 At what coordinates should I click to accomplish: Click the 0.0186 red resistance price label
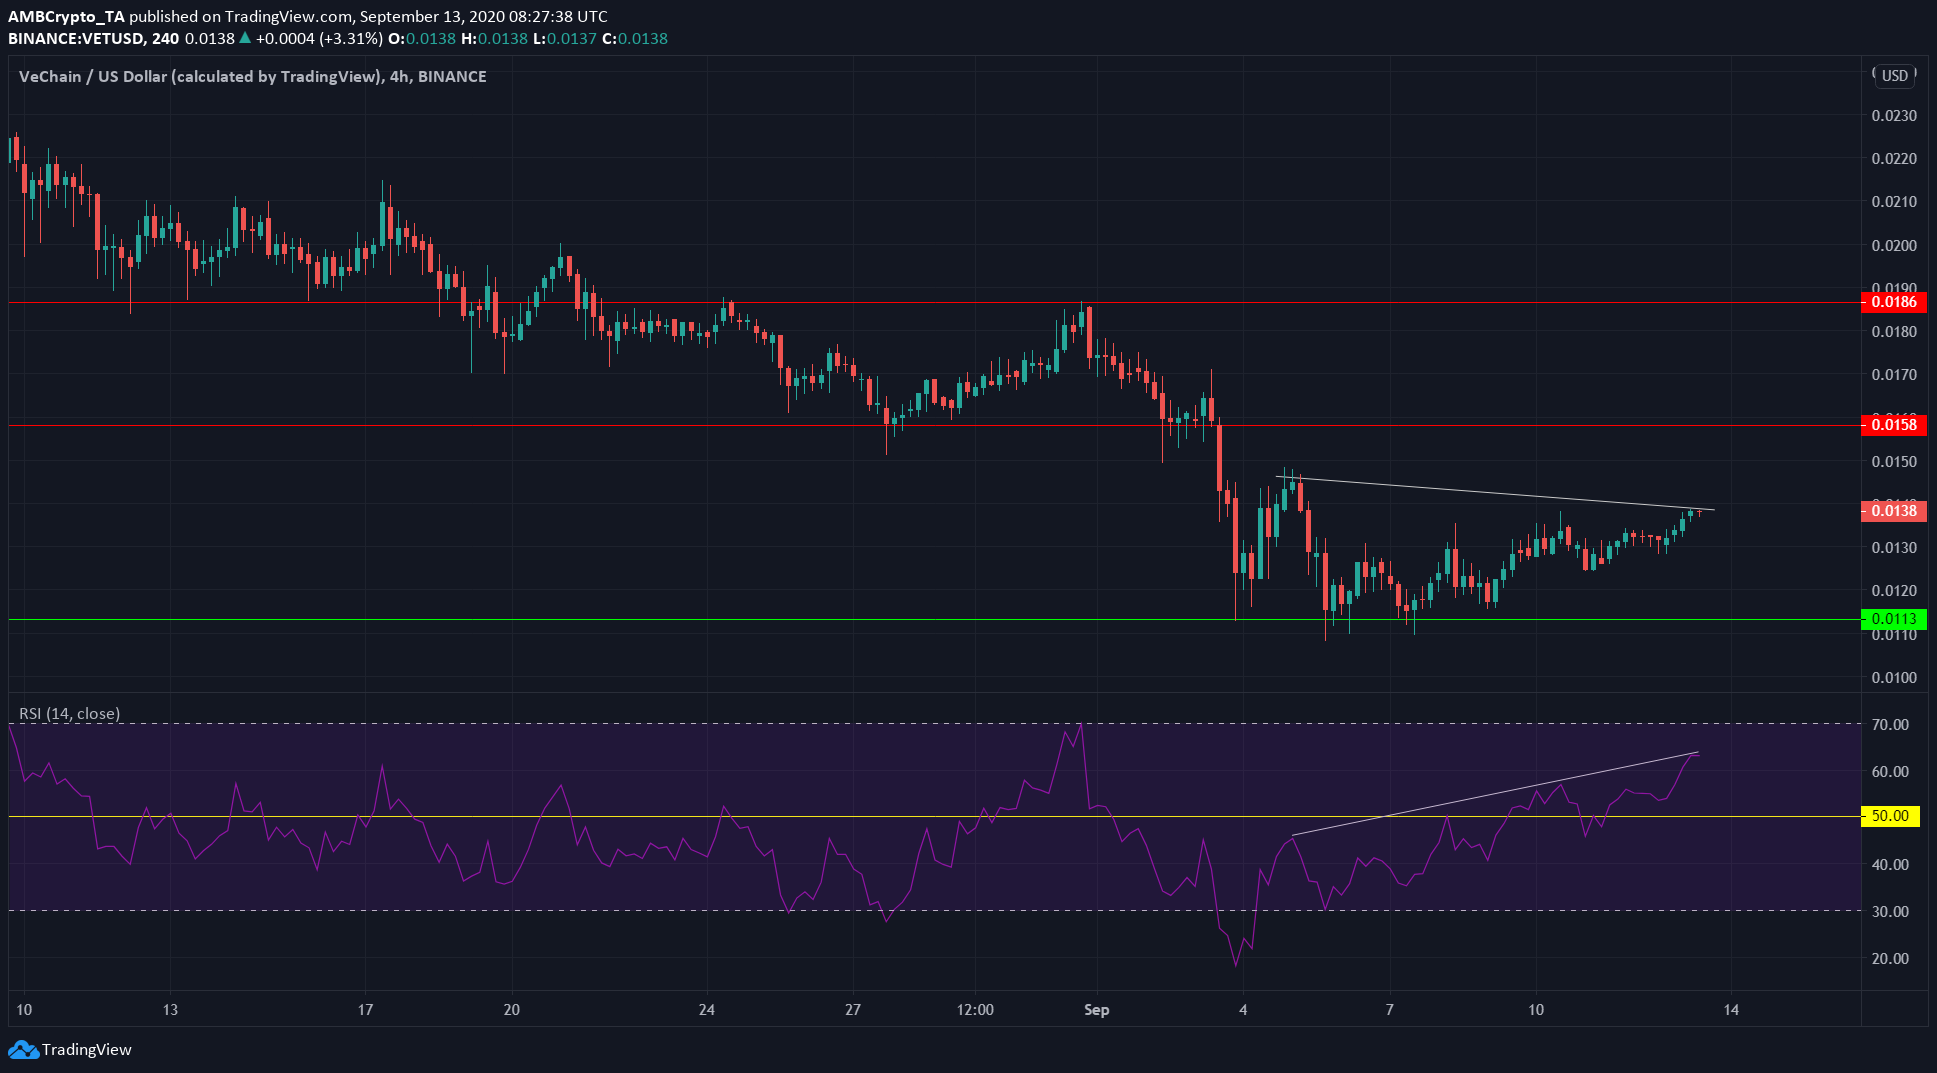(x=1894, y=302)
